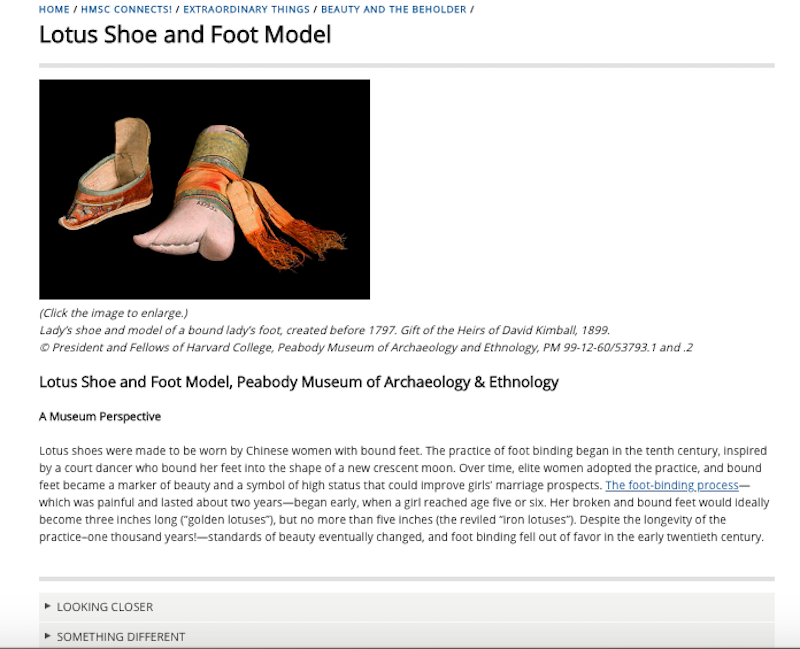Navigate to BEAUTY AND THE BEHOLDER breadcrumb
This screenshot has width=800, height=649.
click(393, 9)
